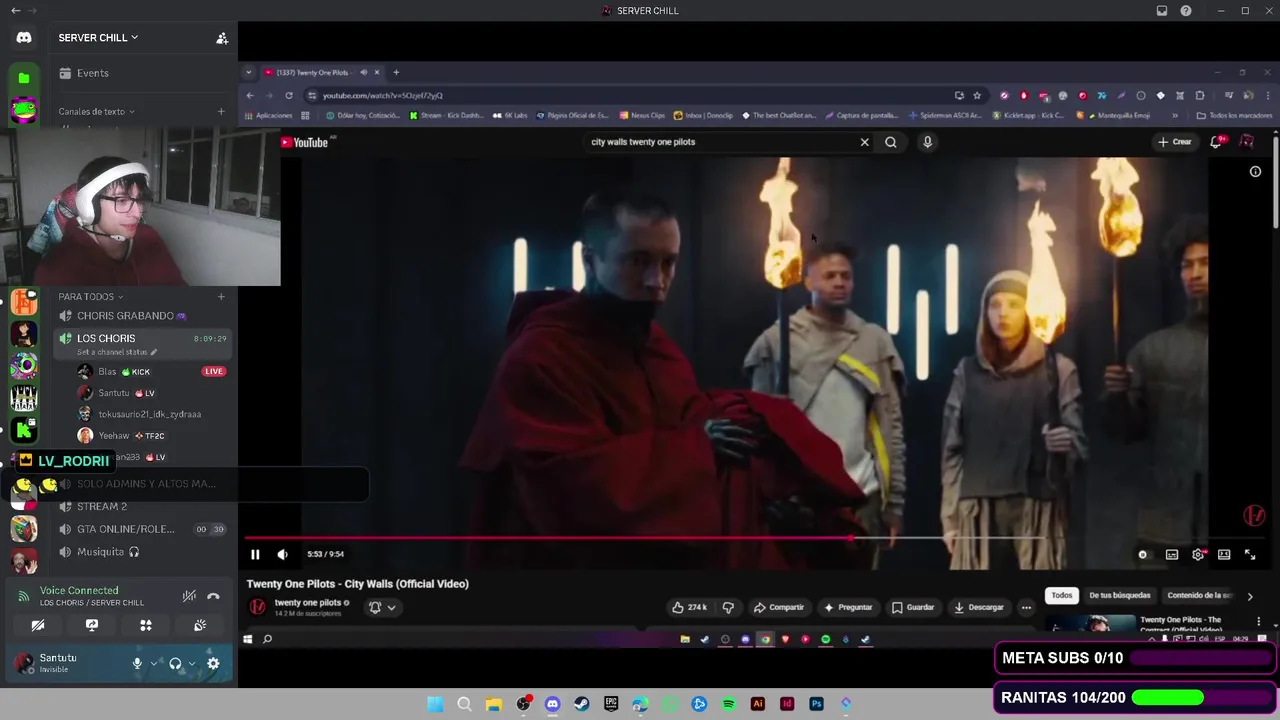This screenshot has height=720, width=1280.
Task: Show video info card icon
Action: (x=1255, y=172)
